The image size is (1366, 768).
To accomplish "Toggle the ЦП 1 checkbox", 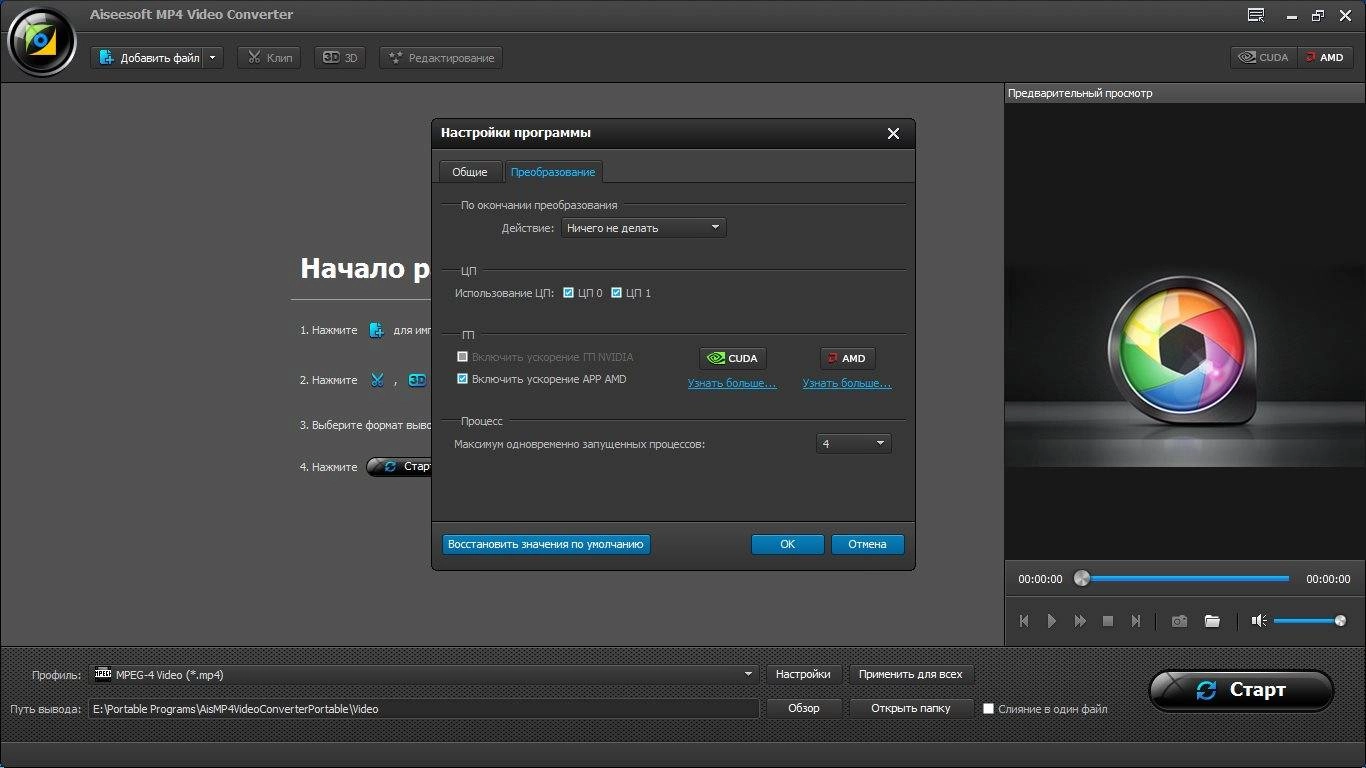I will click(x=617, y=293).
